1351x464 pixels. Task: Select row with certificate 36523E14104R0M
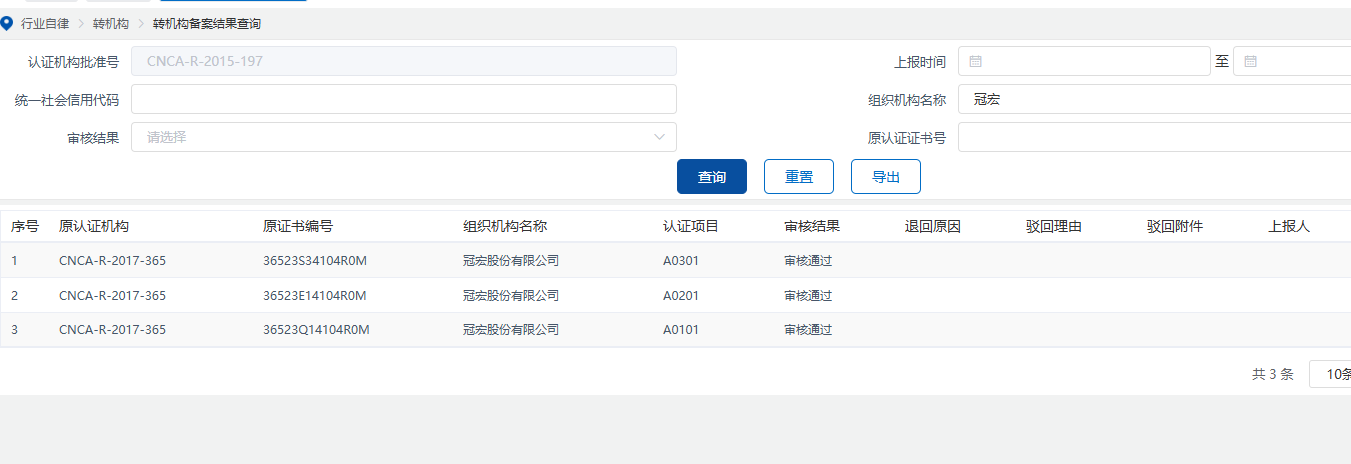315,295
